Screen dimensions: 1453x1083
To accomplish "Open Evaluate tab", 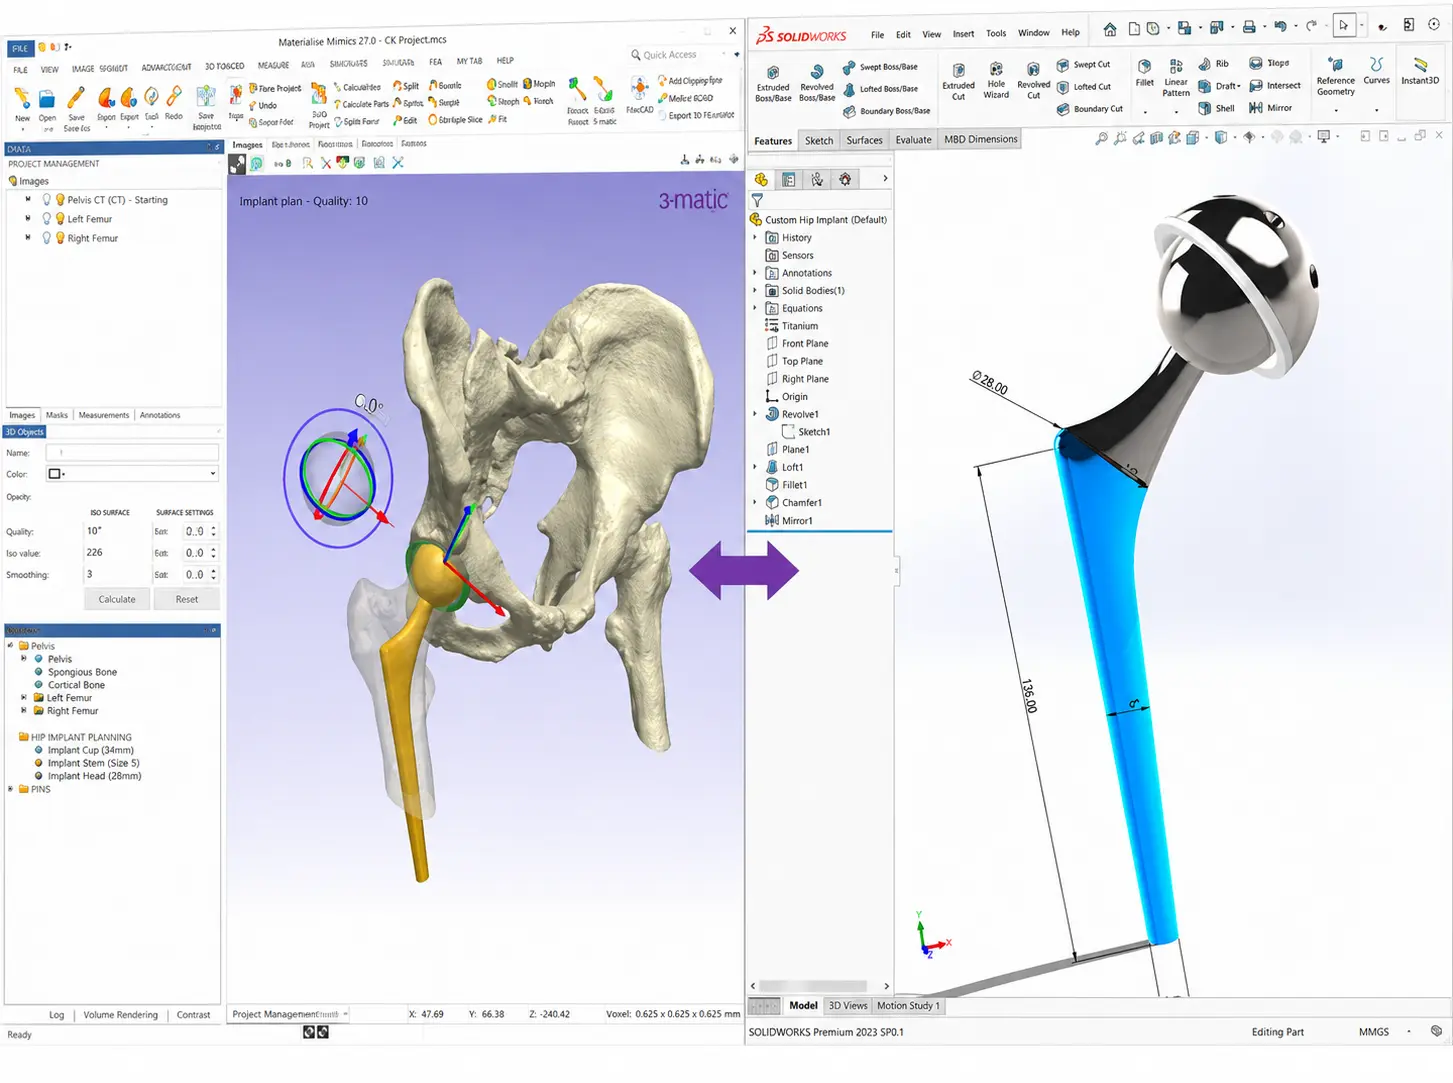I will tap(913, 140).
